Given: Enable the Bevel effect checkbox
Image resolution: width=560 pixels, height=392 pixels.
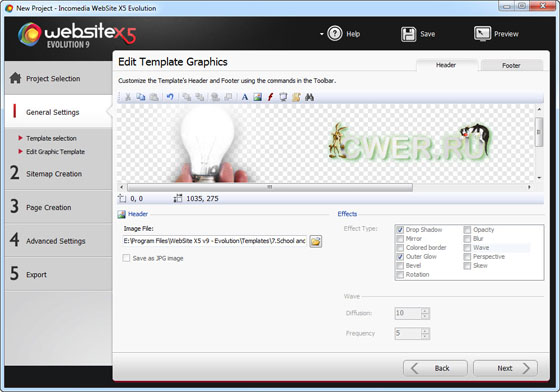Looking at the screenshot, I should 400,266.
